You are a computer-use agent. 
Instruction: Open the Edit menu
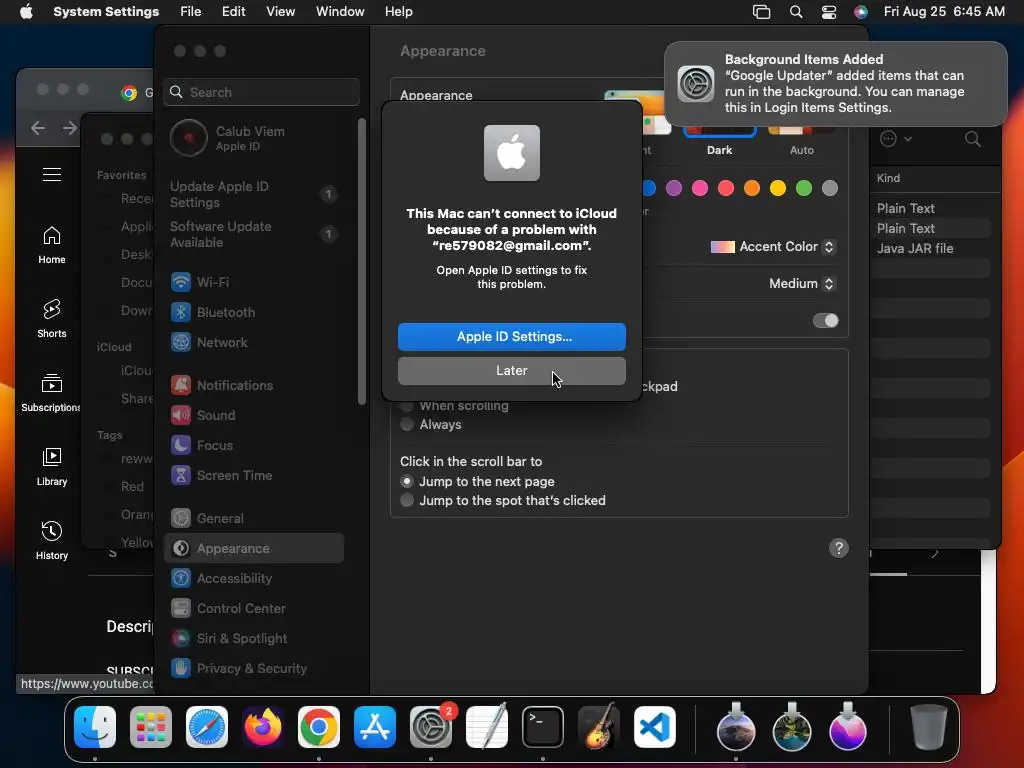coord(233,12)
